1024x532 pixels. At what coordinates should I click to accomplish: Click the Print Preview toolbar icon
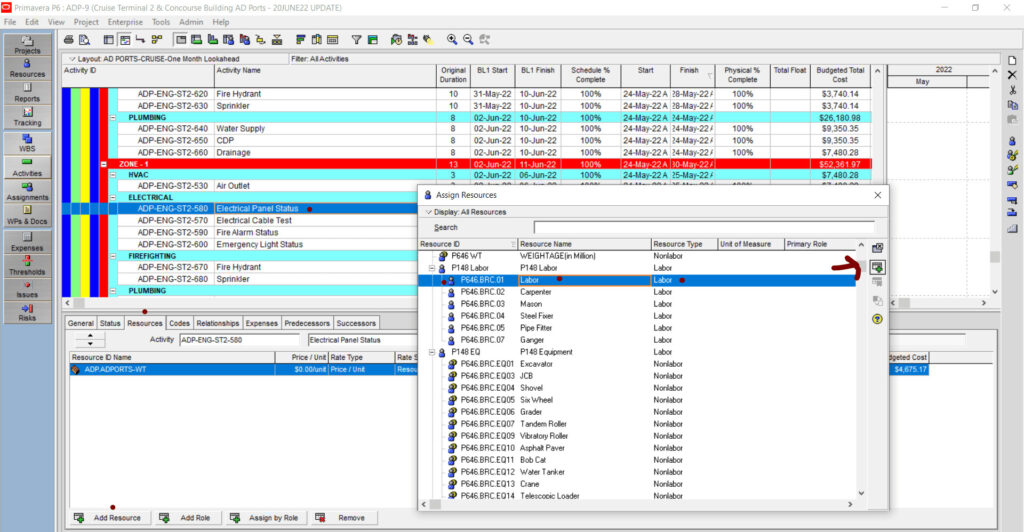(84, 40)
